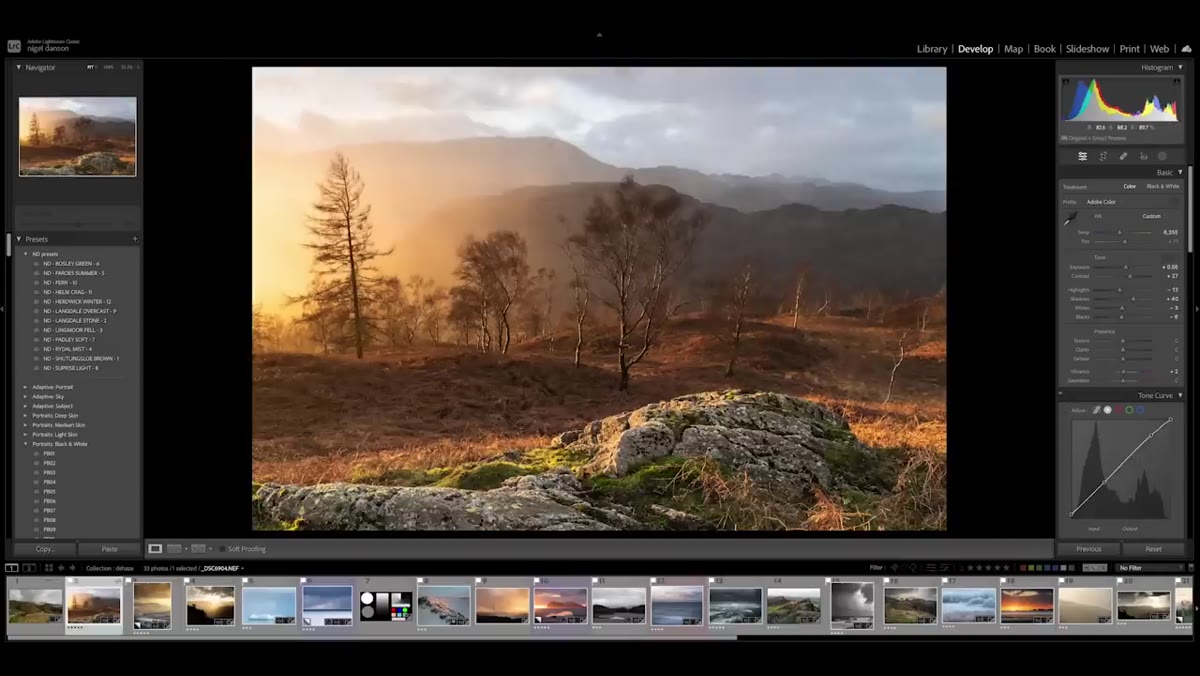This screenshot has height=676, width=1200.
Task: Switch to the Print module
Action: coord(1129,49)
